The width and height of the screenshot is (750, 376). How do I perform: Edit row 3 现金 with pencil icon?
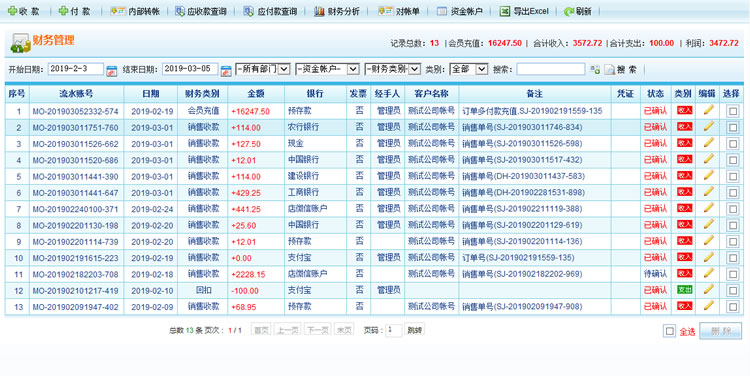(708, 143)
